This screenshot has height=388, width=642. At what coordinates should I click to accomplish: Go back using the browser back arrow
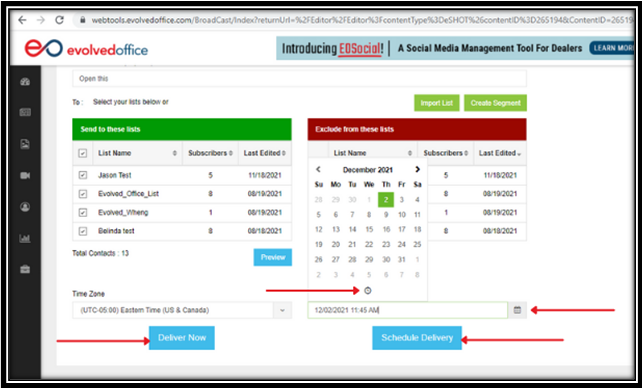point(22,20)
